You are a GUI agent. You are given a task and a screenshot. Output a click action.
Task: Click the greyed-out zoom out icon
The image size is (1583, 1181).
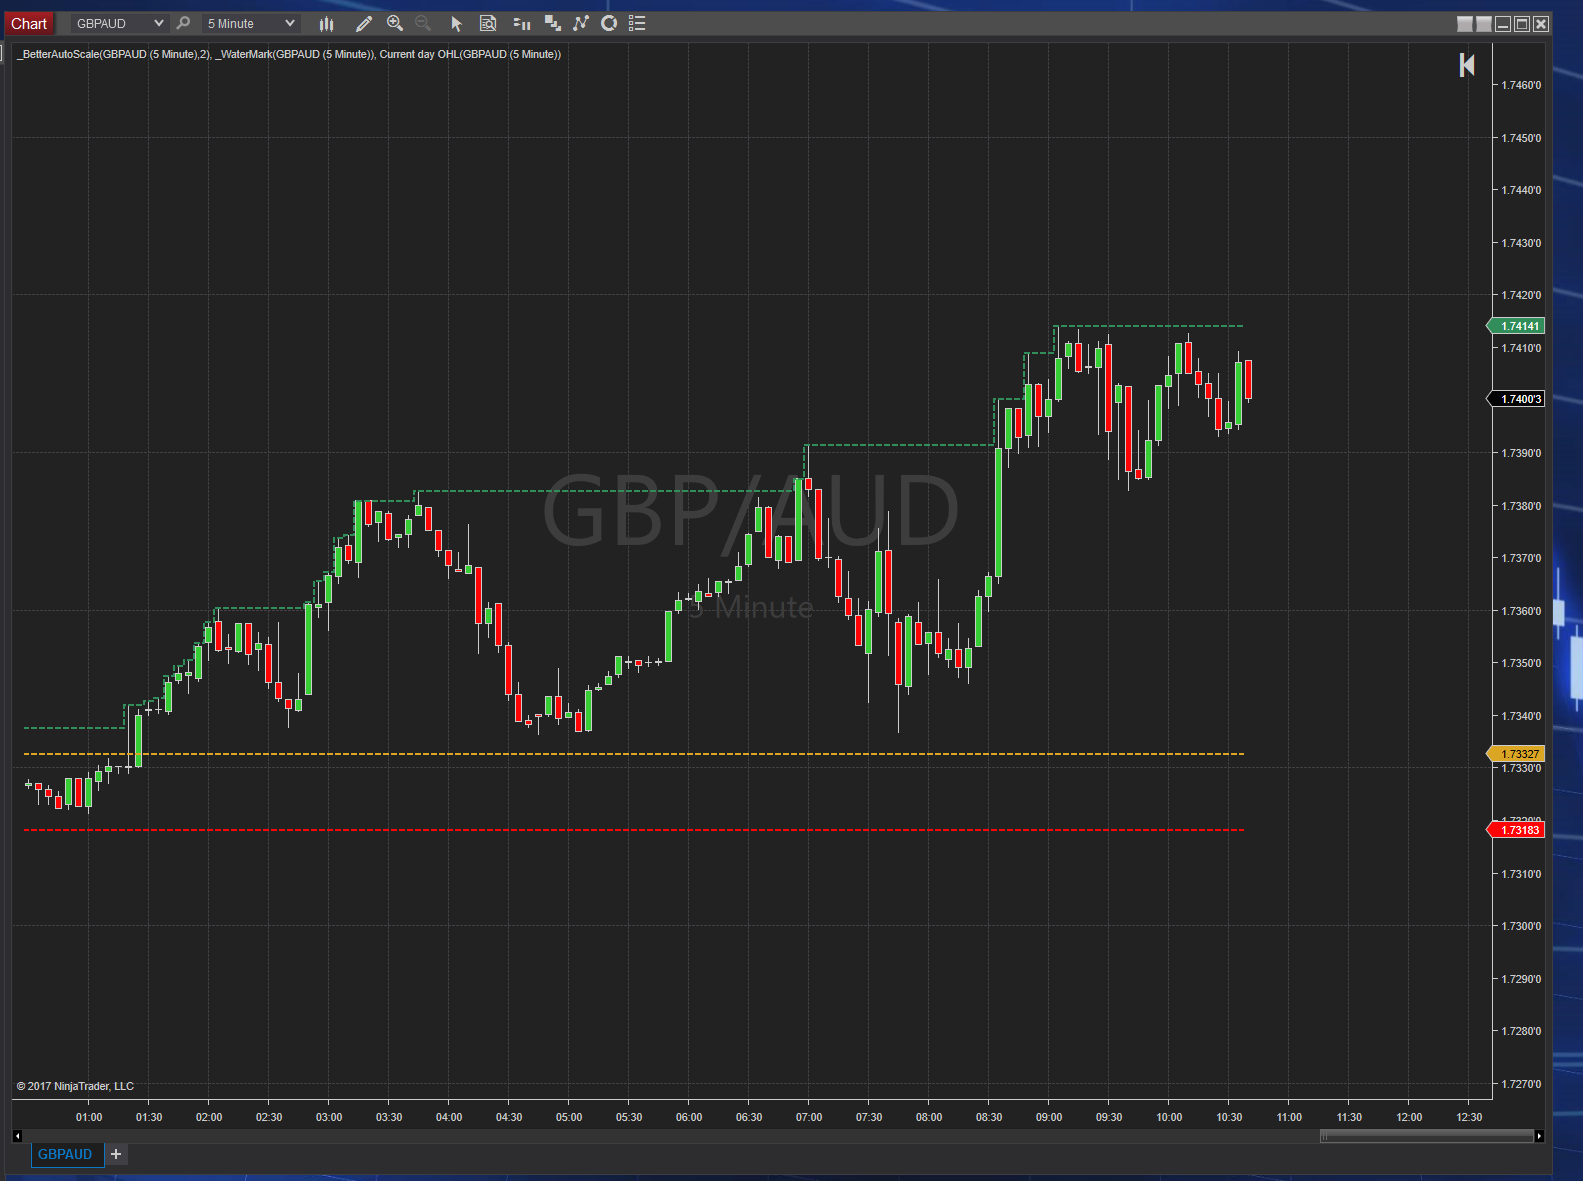pos(423,23)
